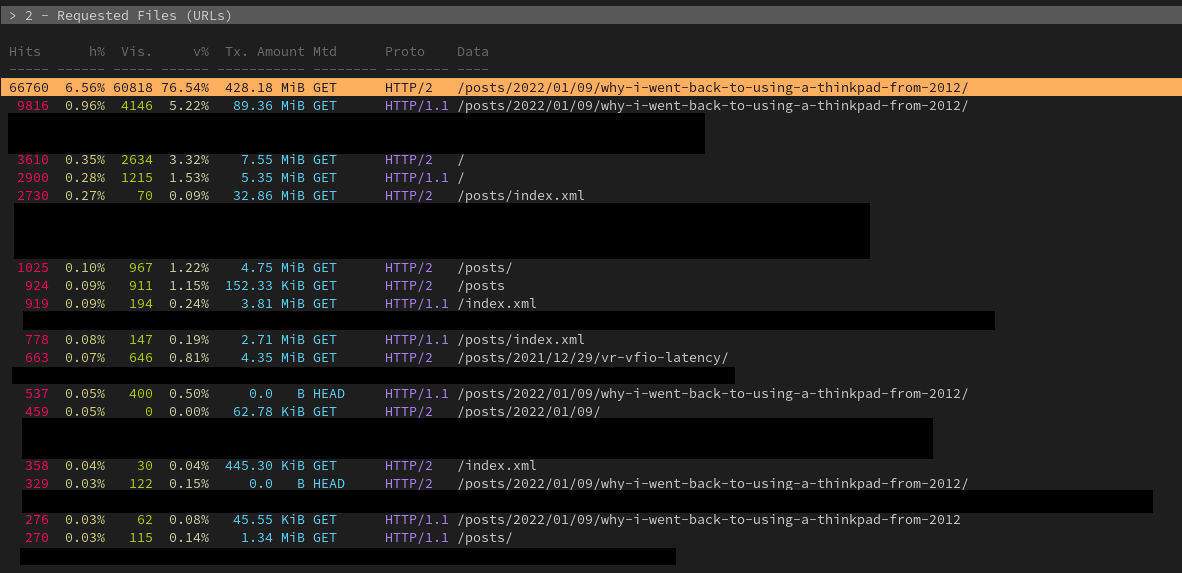Select the /posts/ row with 1025 hits
This screenshot has width=1182, height=573.
coord(484,267)
